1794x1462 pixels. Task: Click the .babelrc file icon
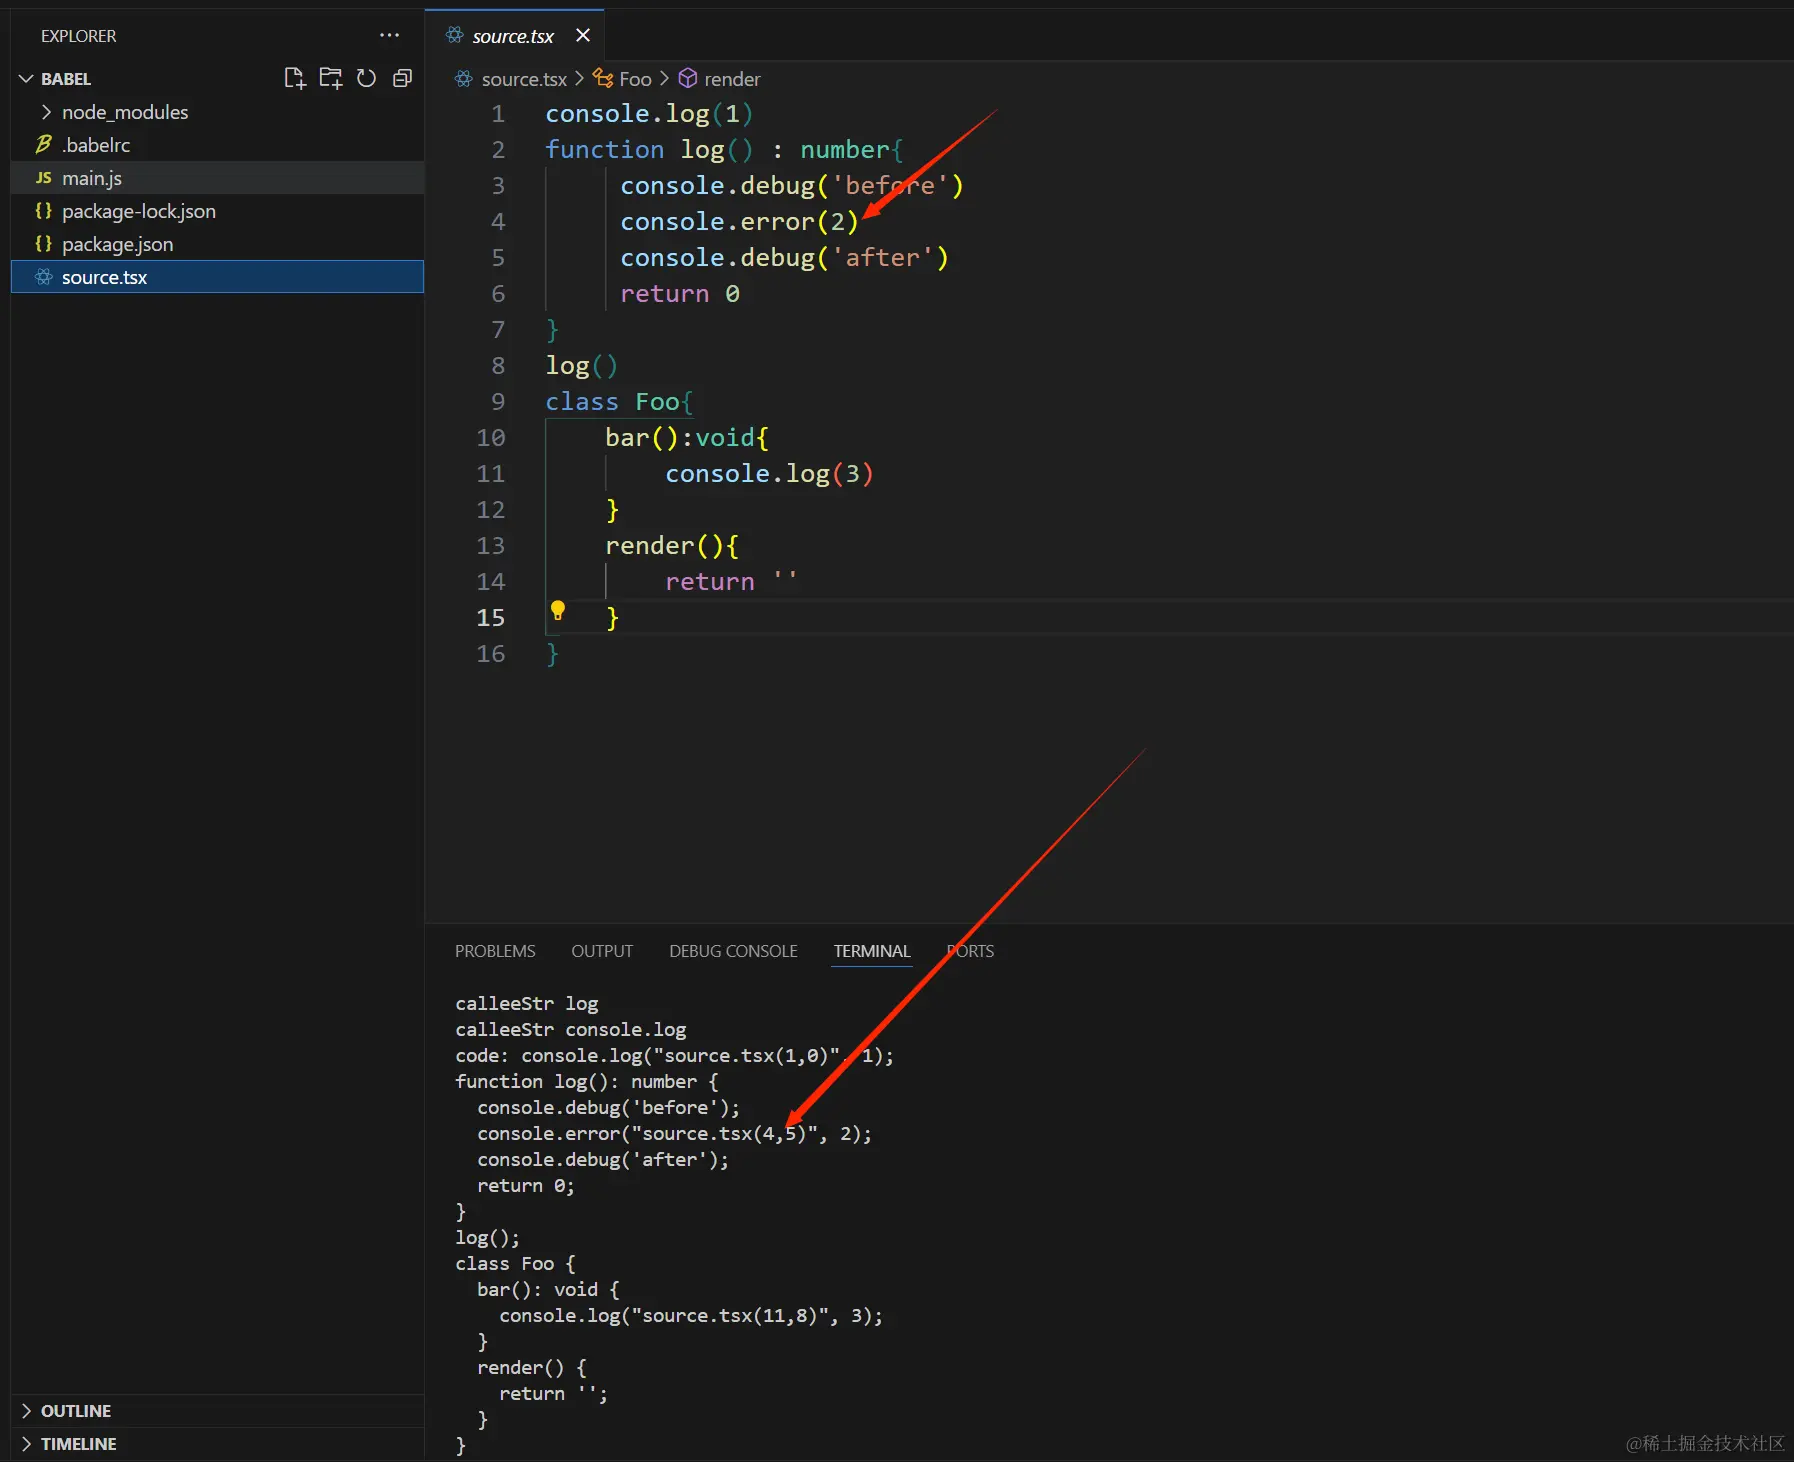43,145
